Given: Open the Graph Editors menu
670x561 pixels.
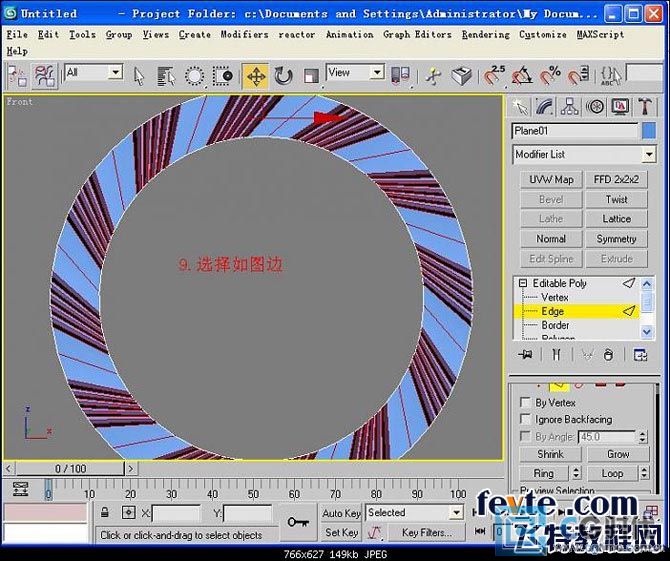Looking at the screenshot, I should pos(417,35).
